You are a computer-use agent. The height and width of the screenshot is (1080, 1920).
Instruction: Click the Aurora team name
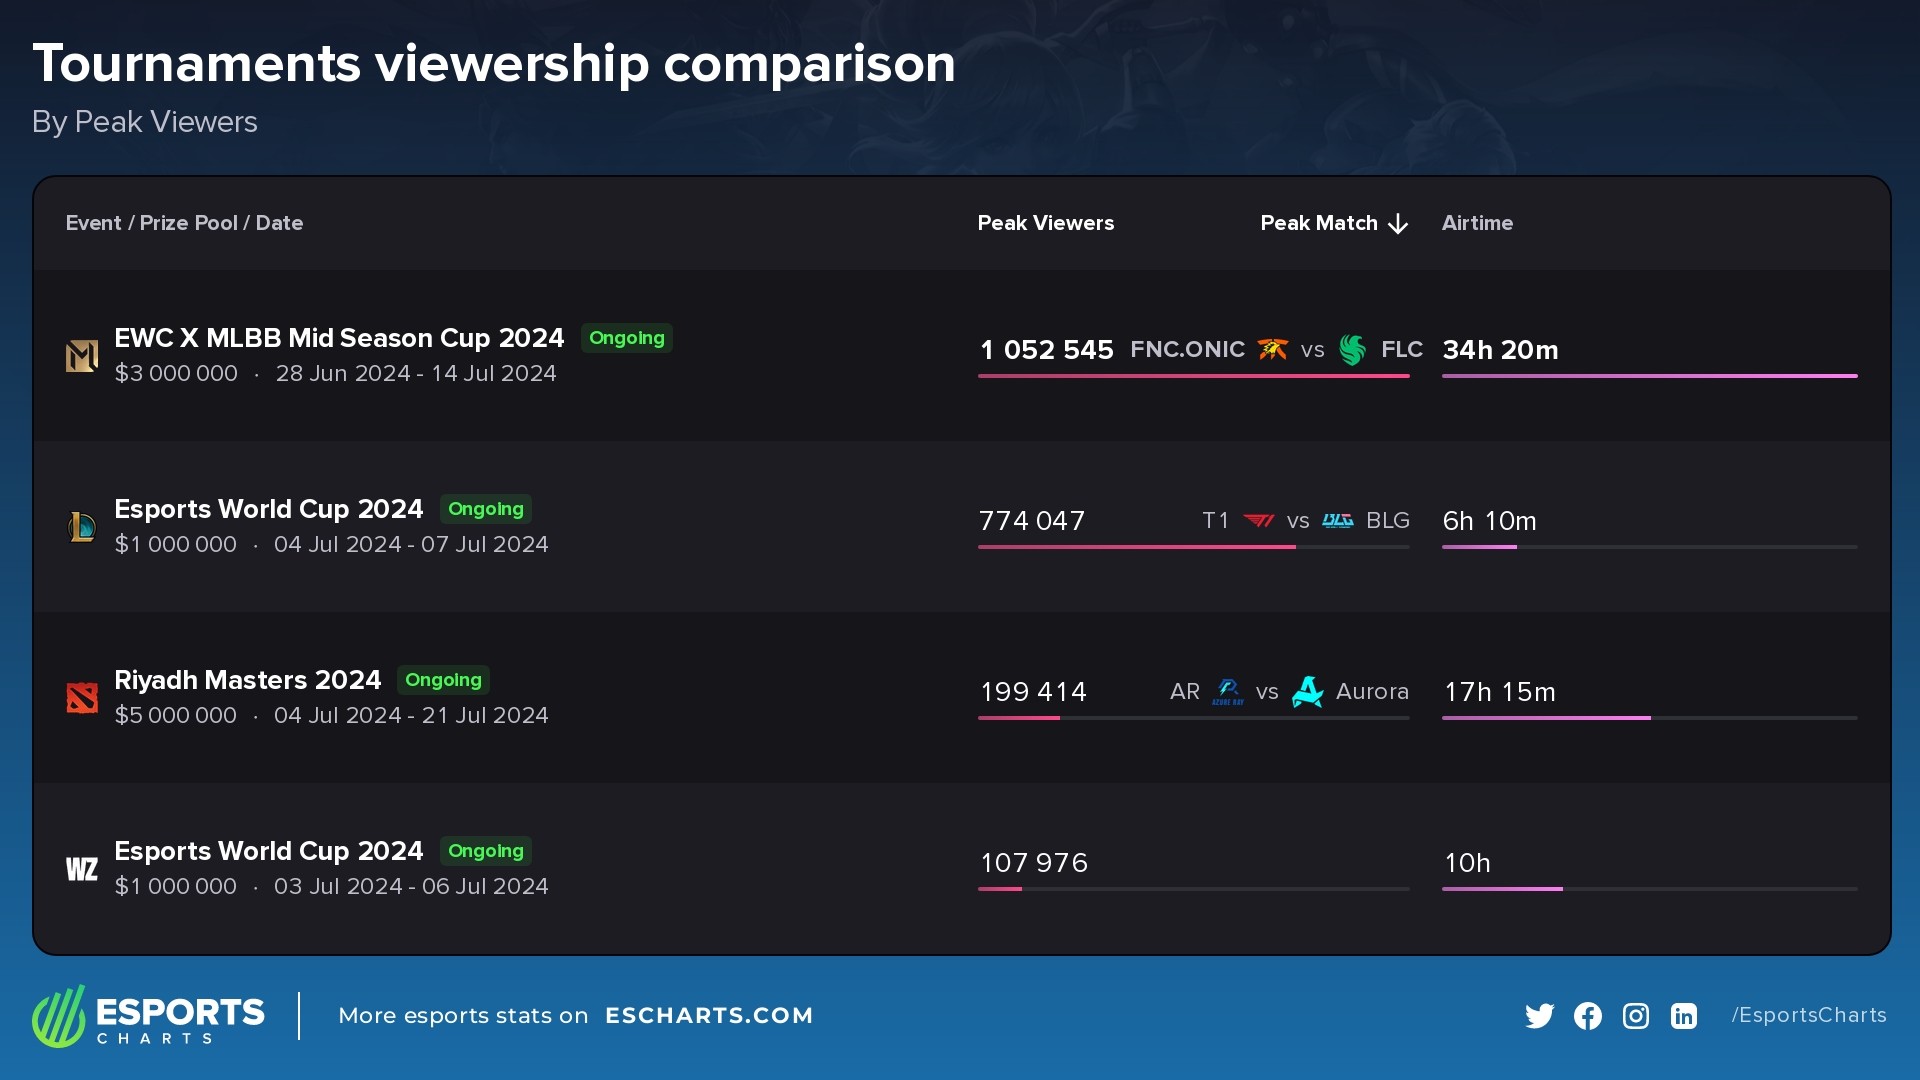pyautogui.click(x=1372, y=691)
